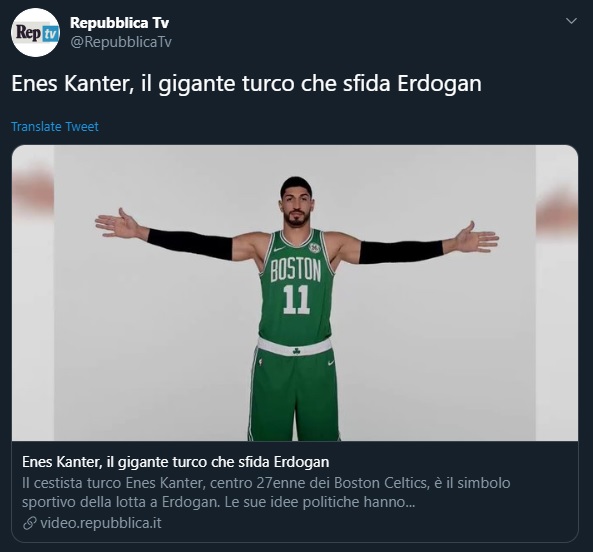Click the Boston jersey number 11 in image
The width and height of the screenshot is (593, 552).
click(296, 299)
